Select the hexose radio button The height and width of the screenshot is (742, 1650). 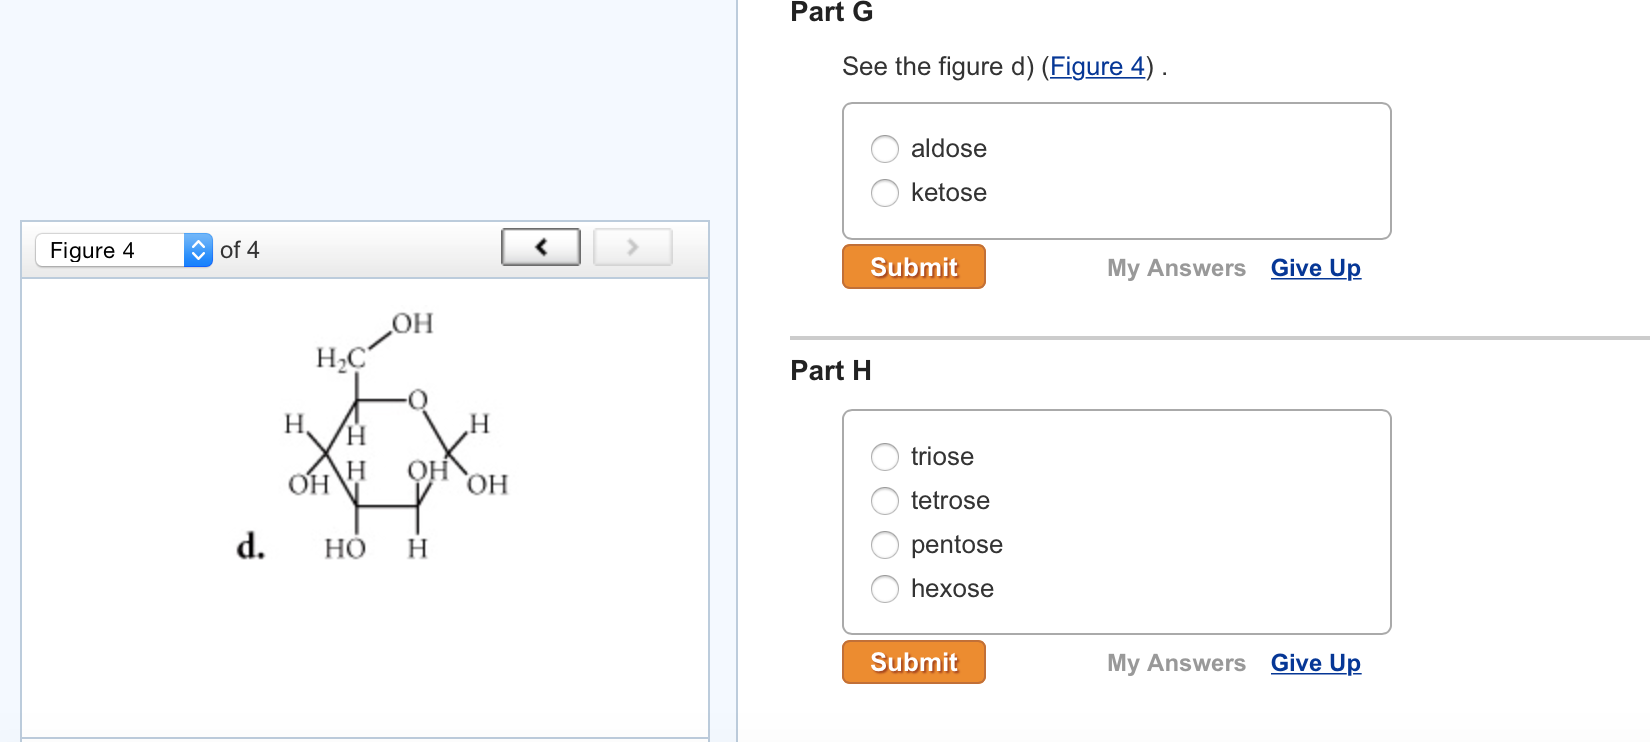[x=884, y=589]
